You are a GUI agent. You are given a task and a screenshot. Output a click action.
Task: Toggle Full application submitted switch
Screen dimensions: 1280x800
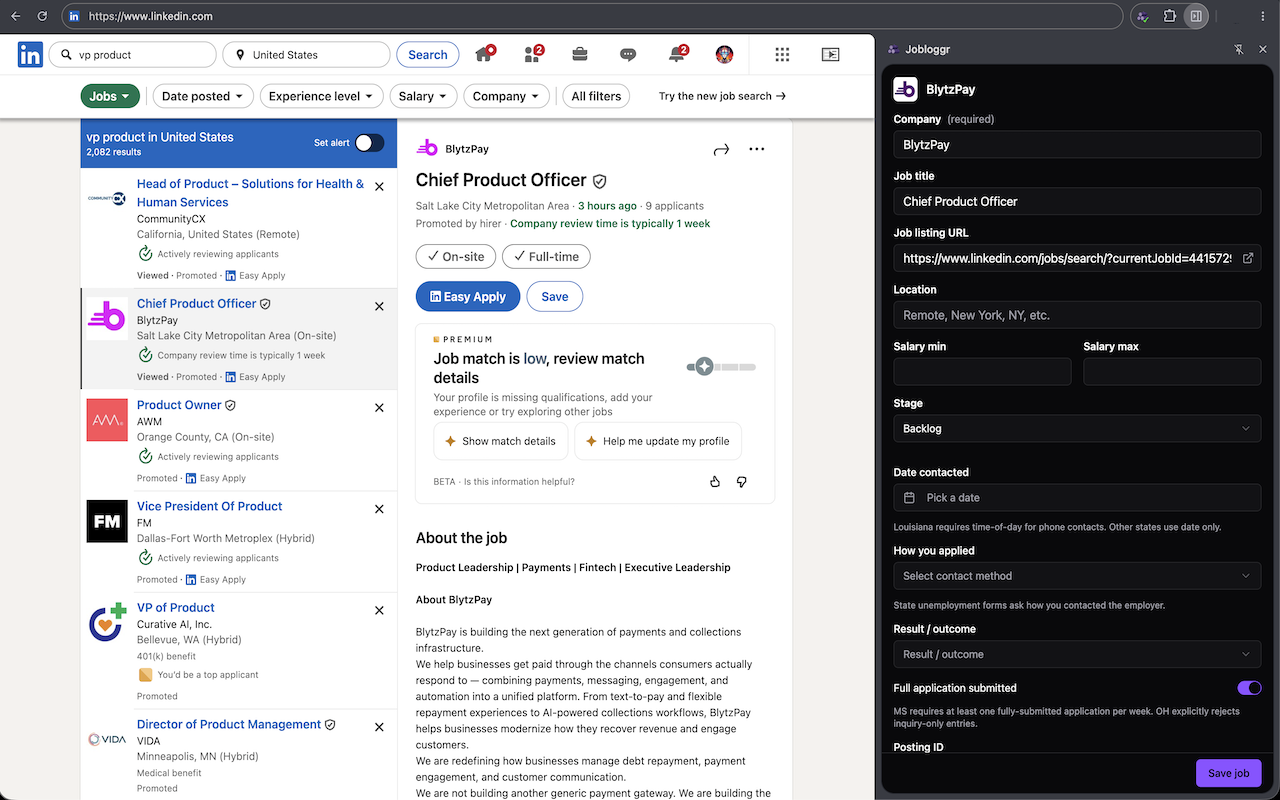coord(1249,688)
